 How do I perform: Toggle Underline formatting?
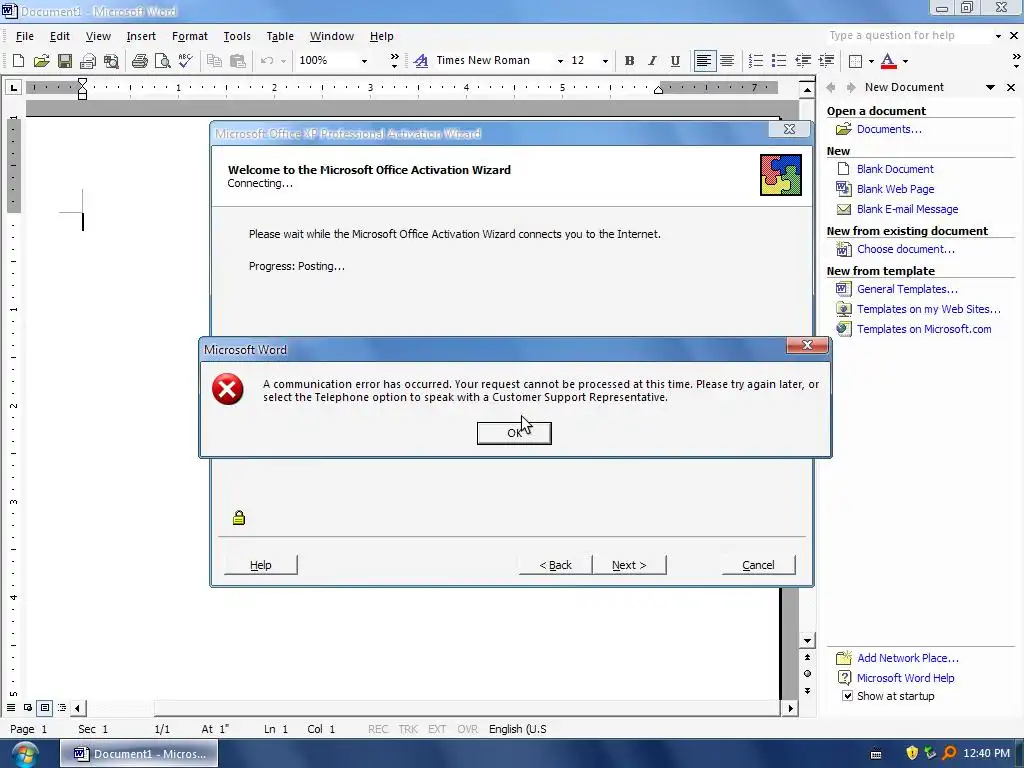675,61
